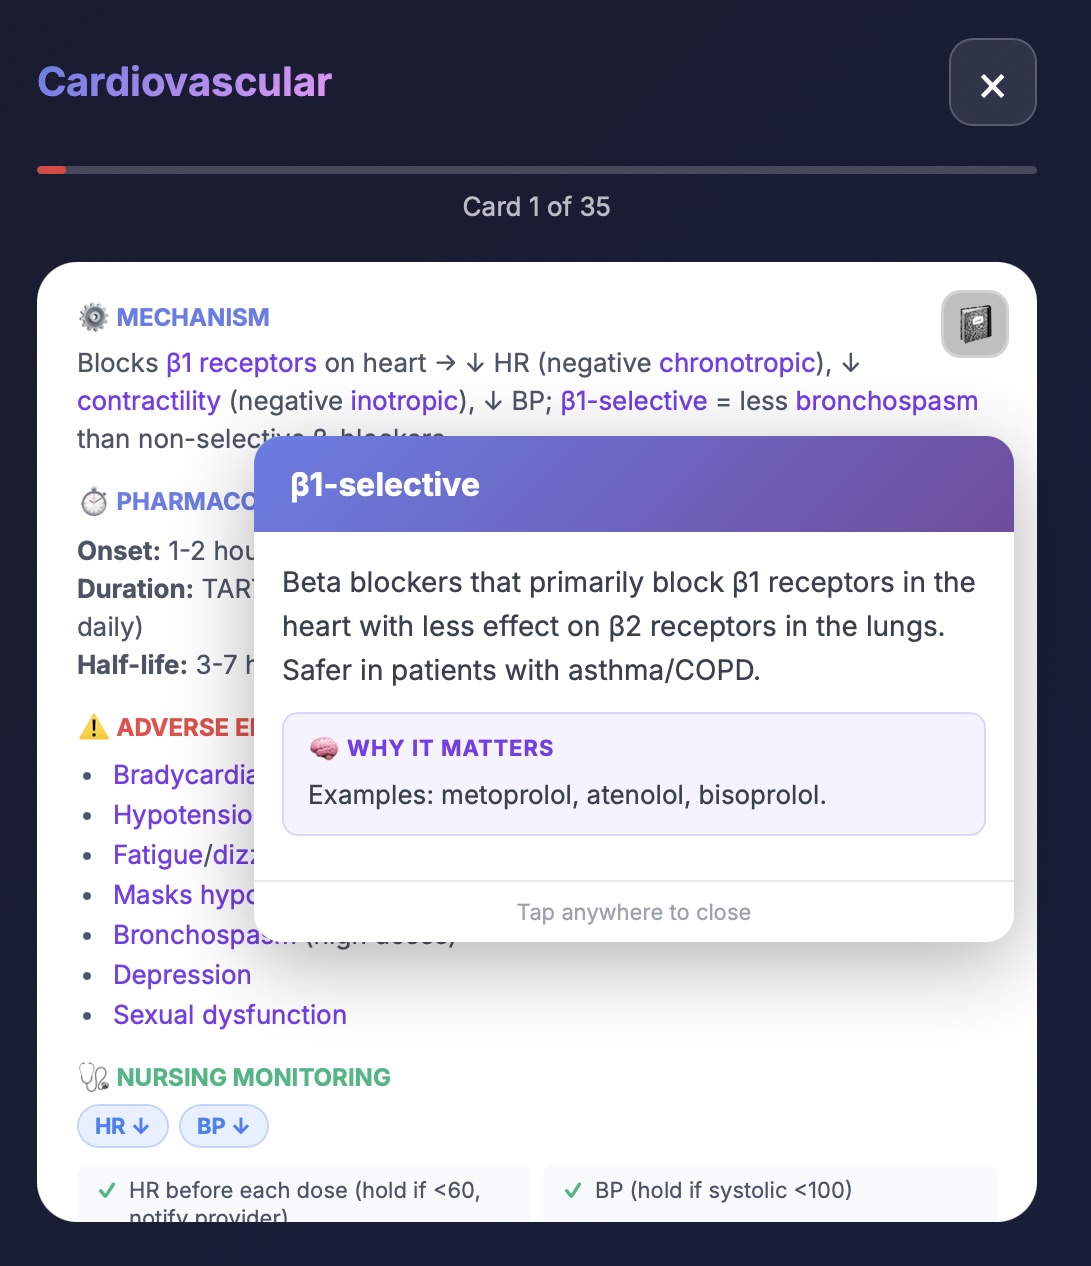
Task: Open the contractility term definition
Action: click(x=149, y=401)
